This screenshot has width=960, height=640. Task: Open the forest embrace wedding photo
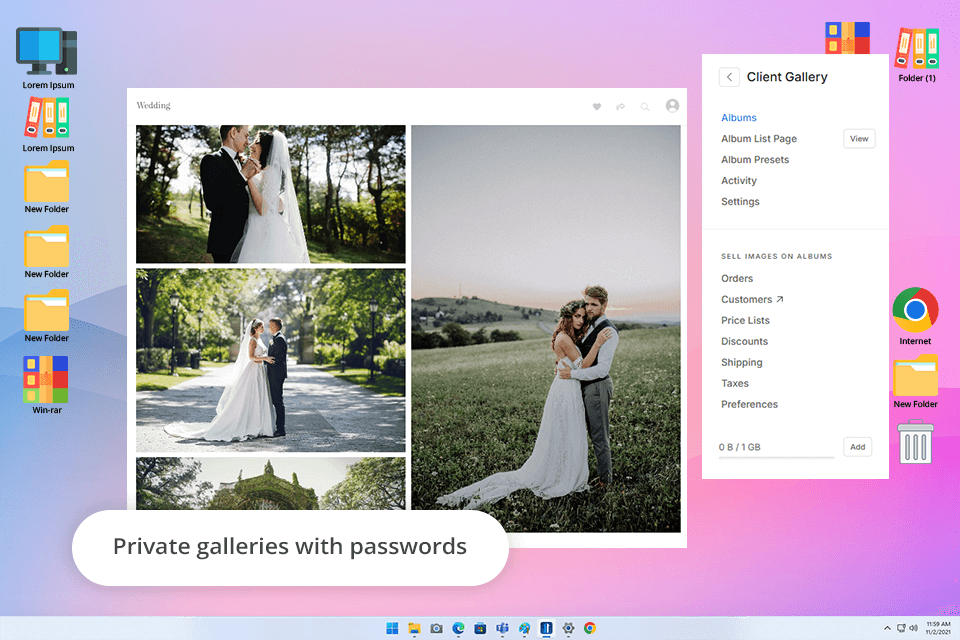(271, 194)
